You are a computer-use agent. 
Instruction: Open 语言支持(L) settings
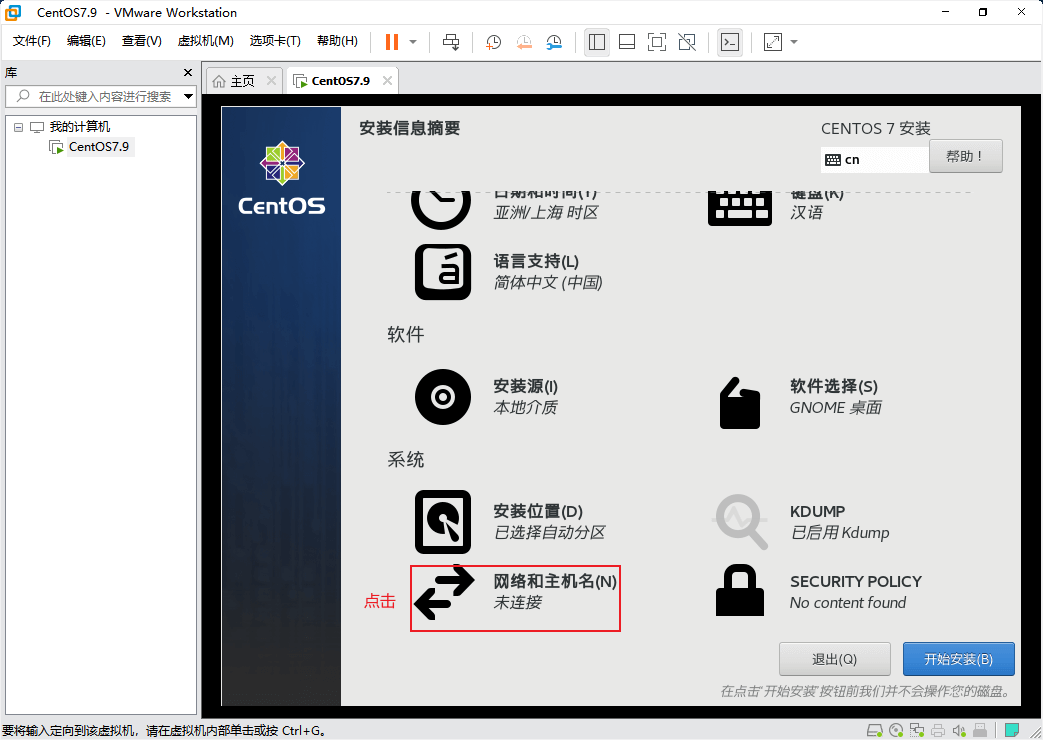[536, 261]
